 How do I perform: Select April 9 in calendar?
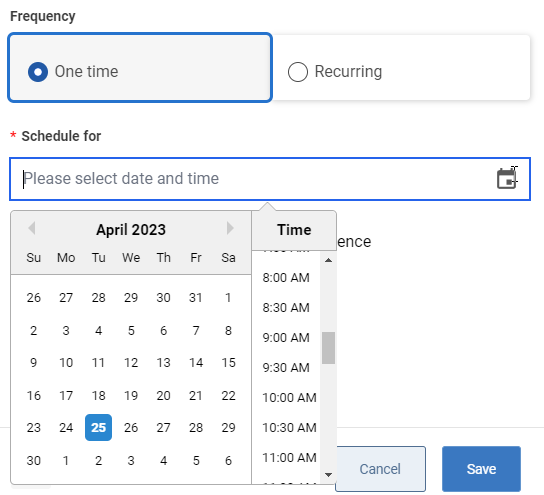coord(34,362)
